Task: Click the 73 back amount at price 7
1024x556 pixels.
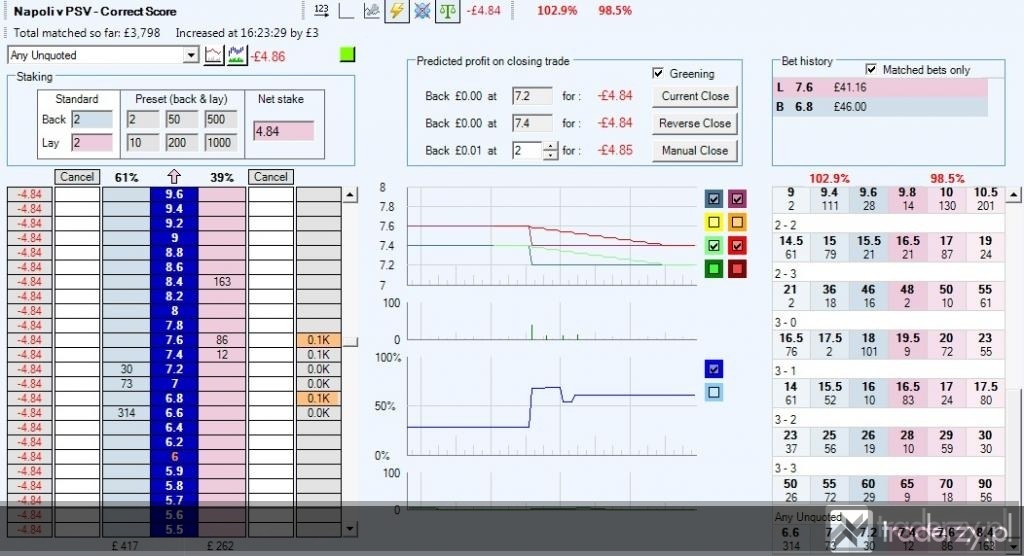Action: (x=126, y=384)
